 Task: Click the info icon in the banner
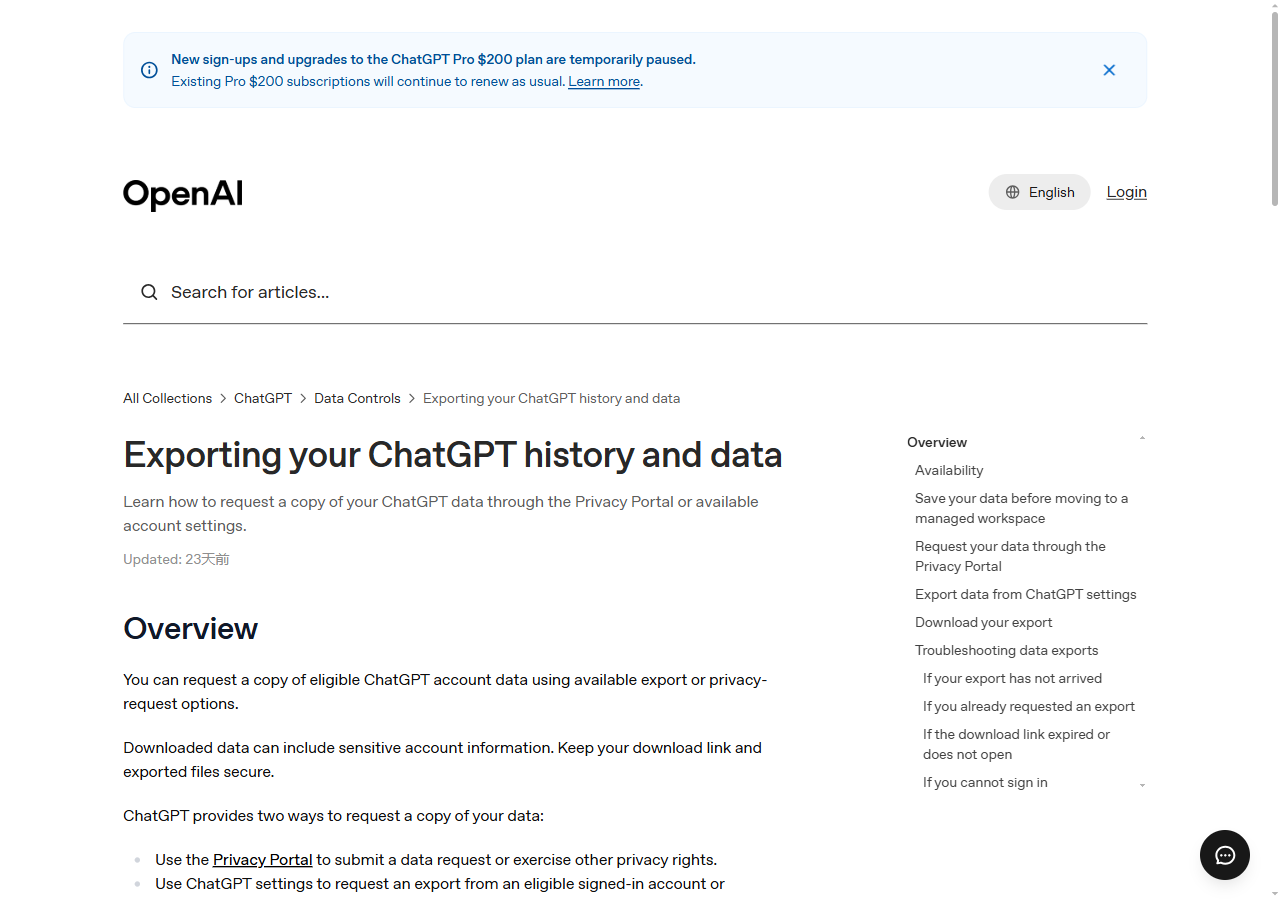149,70
